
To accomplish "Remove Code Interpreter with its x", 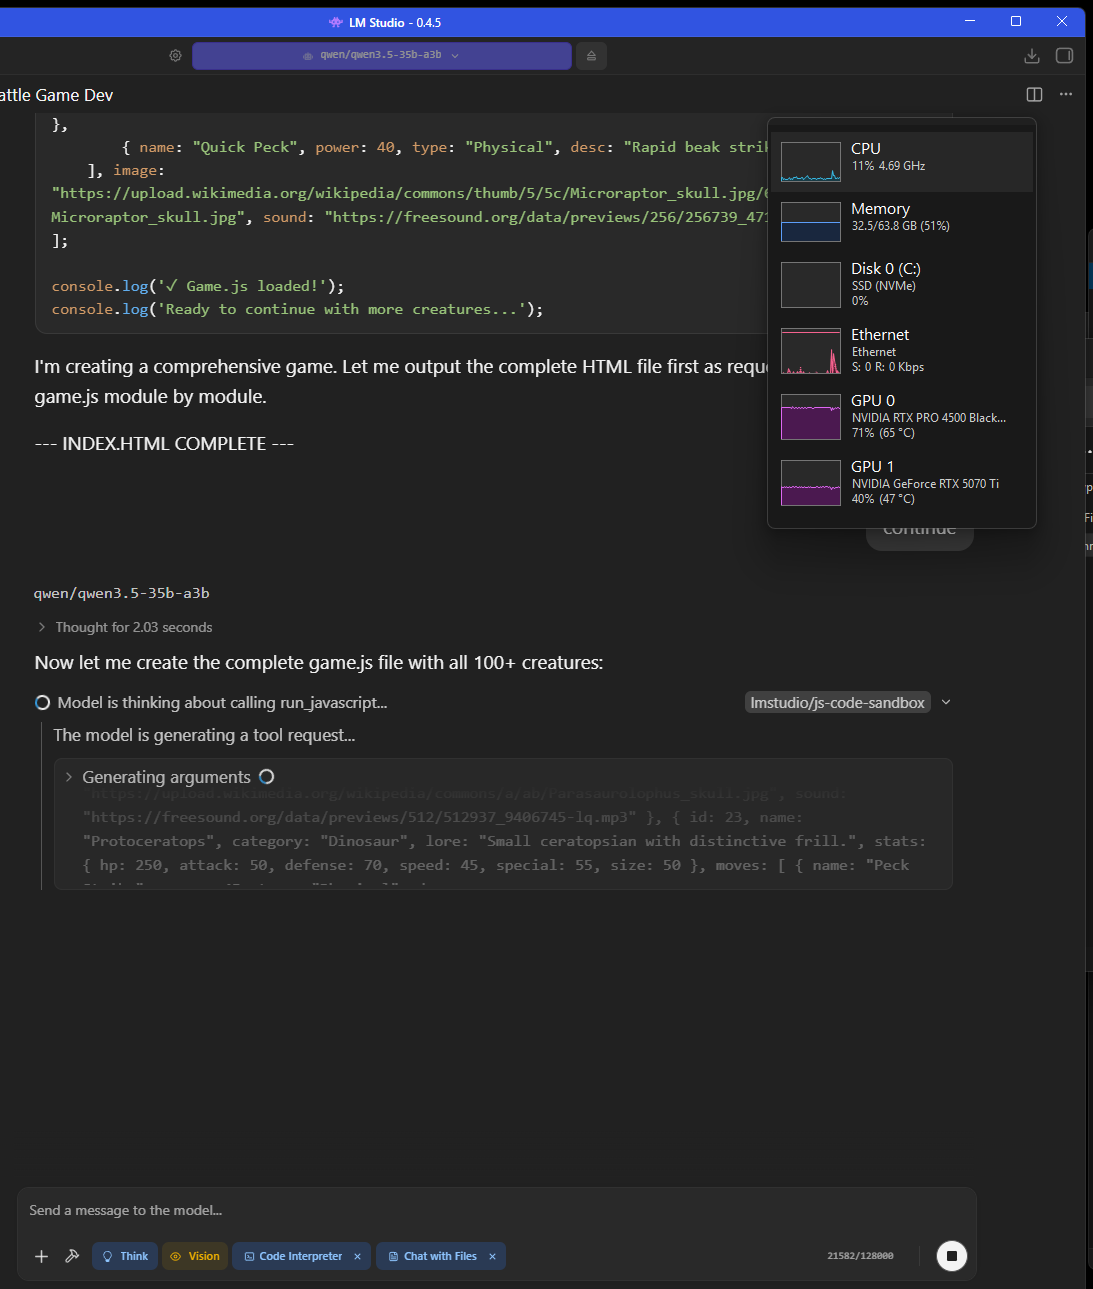I will [x=357, y=1257].
